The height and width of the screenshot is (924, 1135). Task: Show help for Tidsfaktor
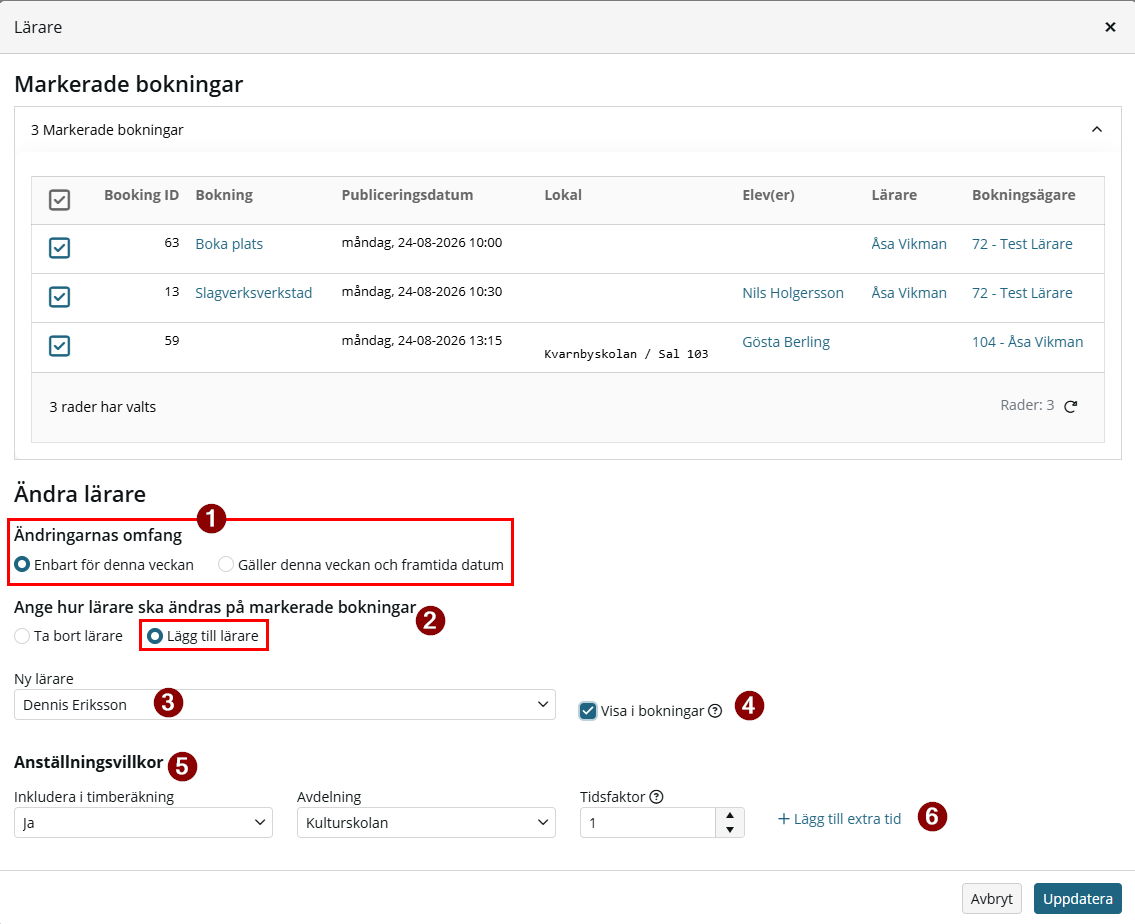(657, 797)
